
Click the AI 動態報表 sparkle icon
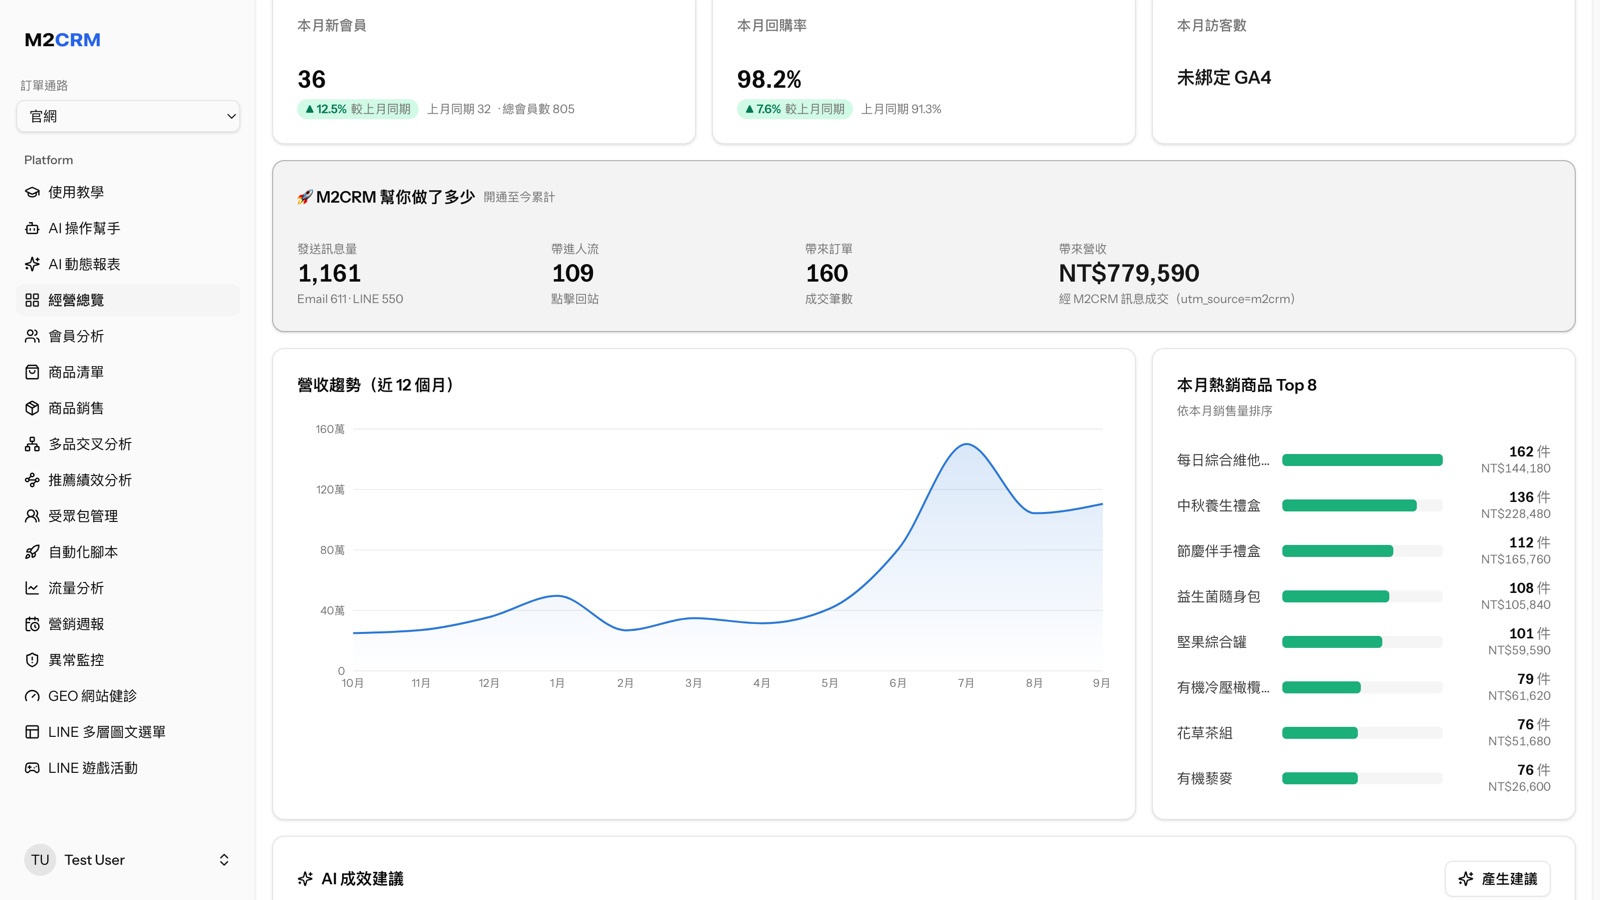(x=32, y=264)
